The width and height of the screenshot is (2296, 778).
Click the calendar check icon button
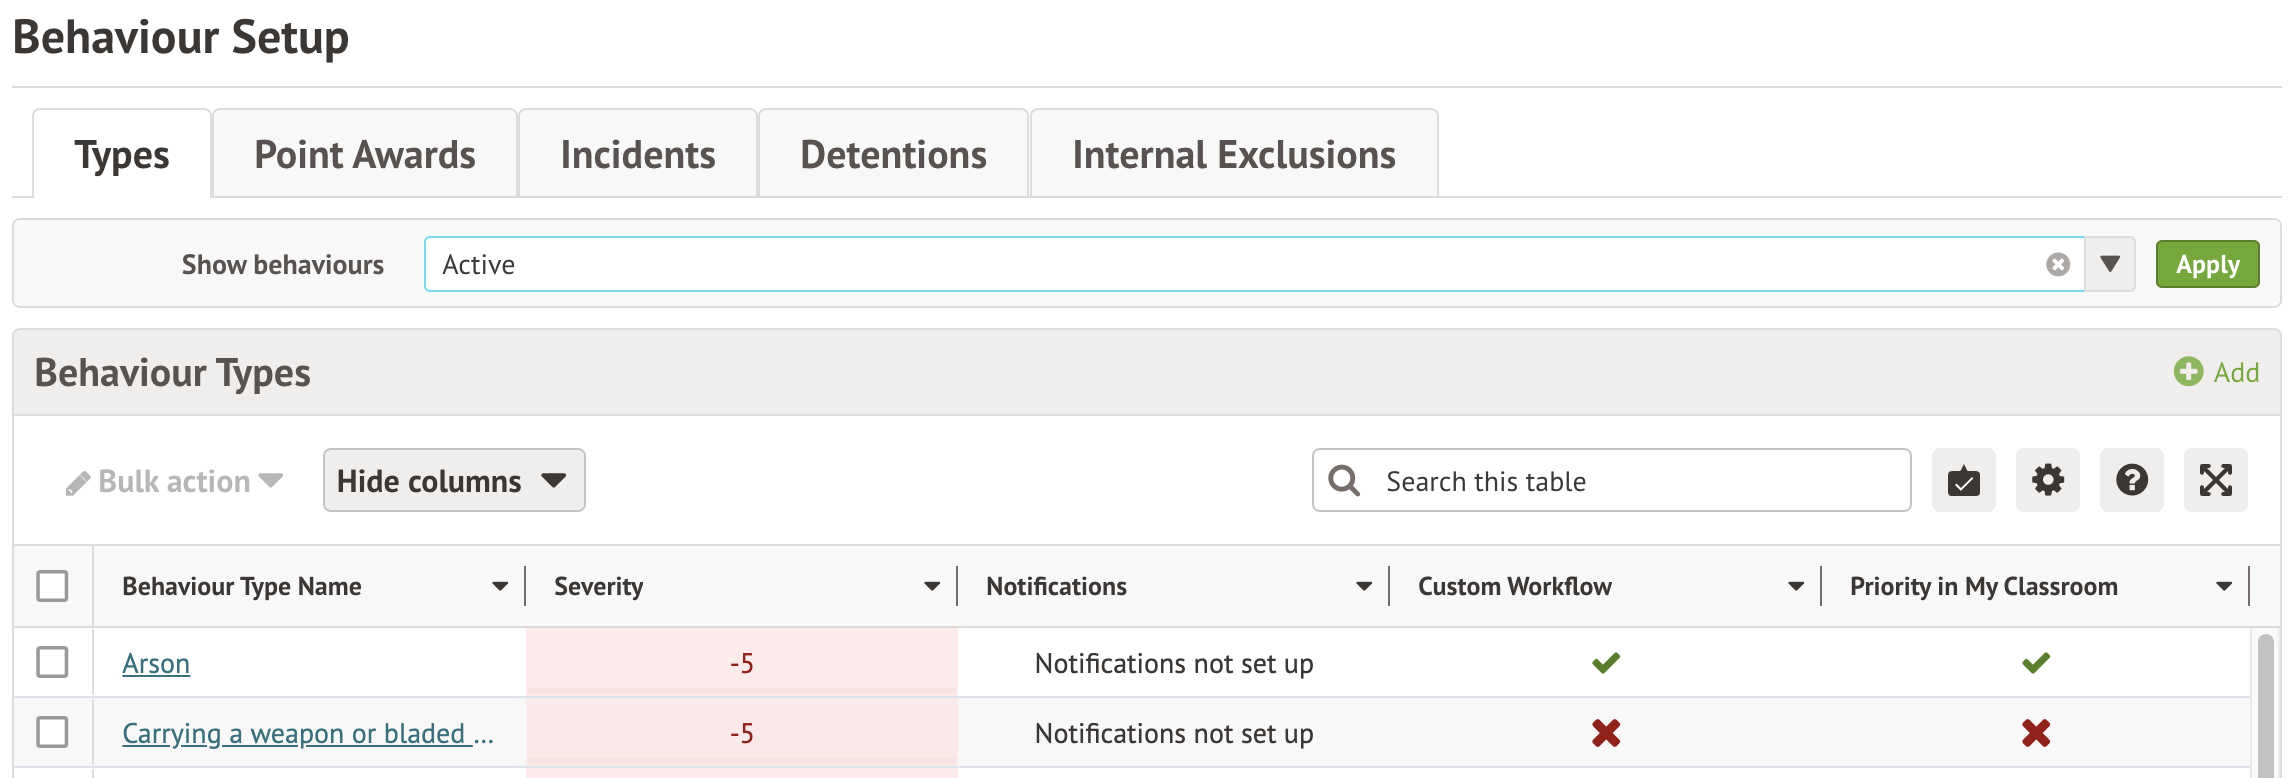pos(1963,481)
